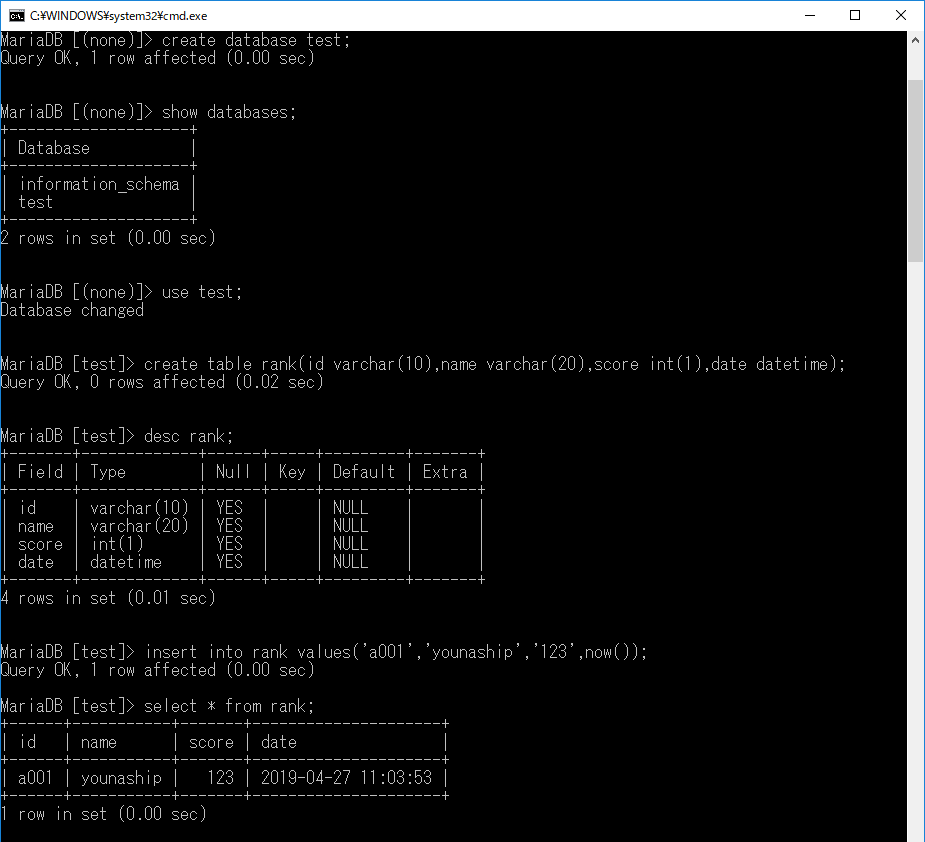Click the 'show databases;' command text
This screenshot has width=925, height=842.
point(229,112)
